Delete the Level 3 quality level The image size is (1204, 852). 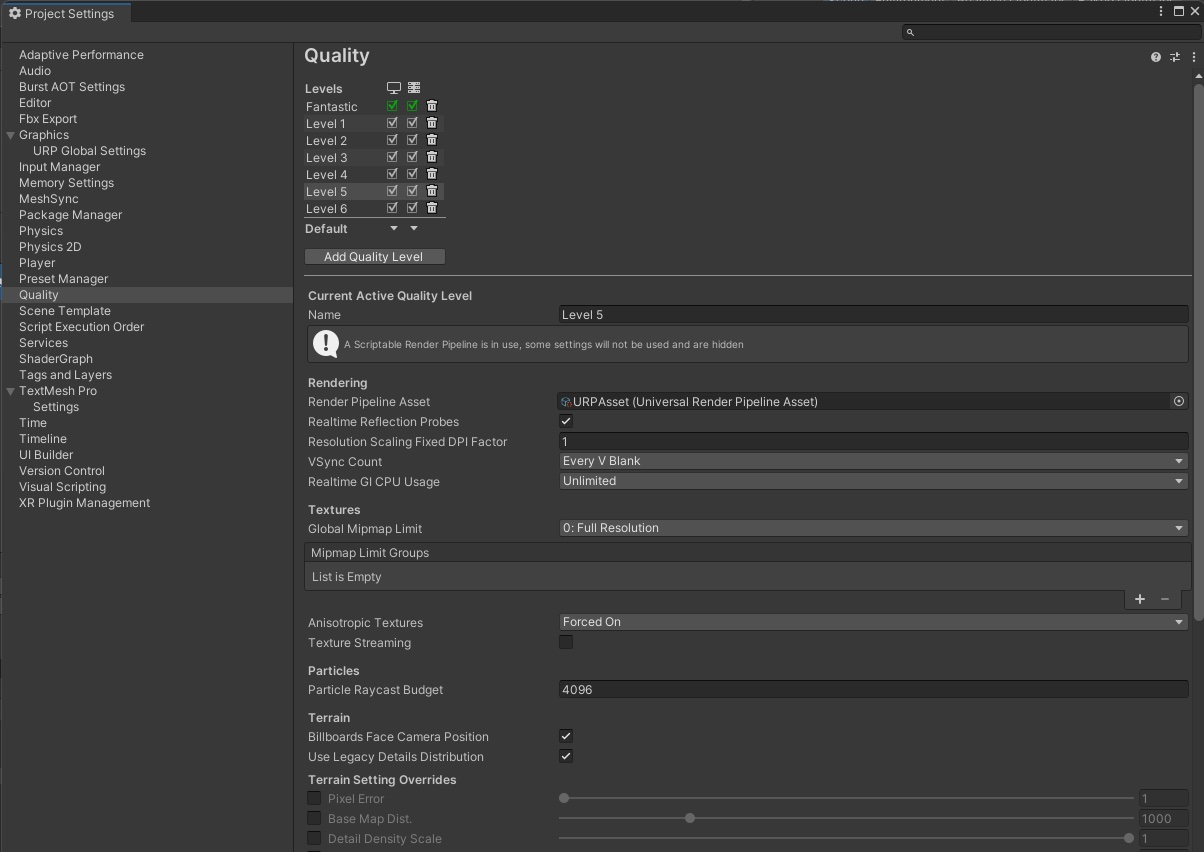point(432,157)
